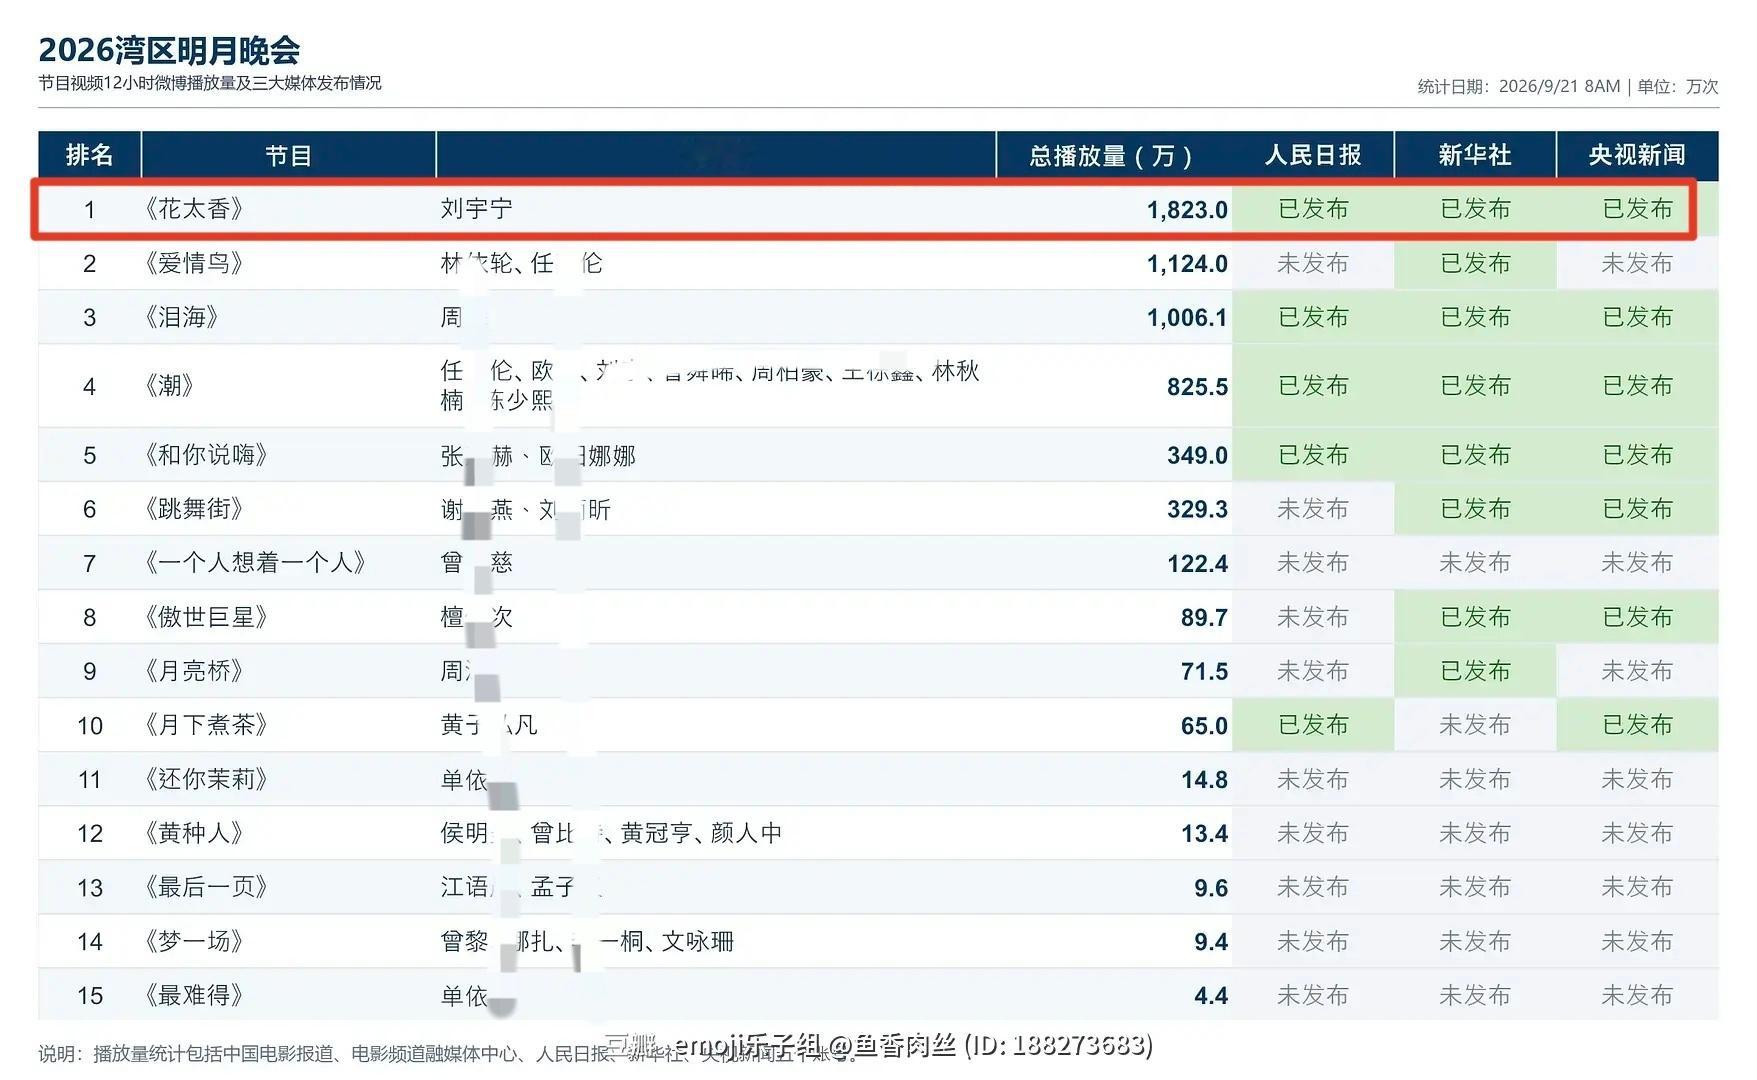This screenshot has height=1080, width=1757.
Task: Select the program name 《跳舞街》
Action: point(194,509)
